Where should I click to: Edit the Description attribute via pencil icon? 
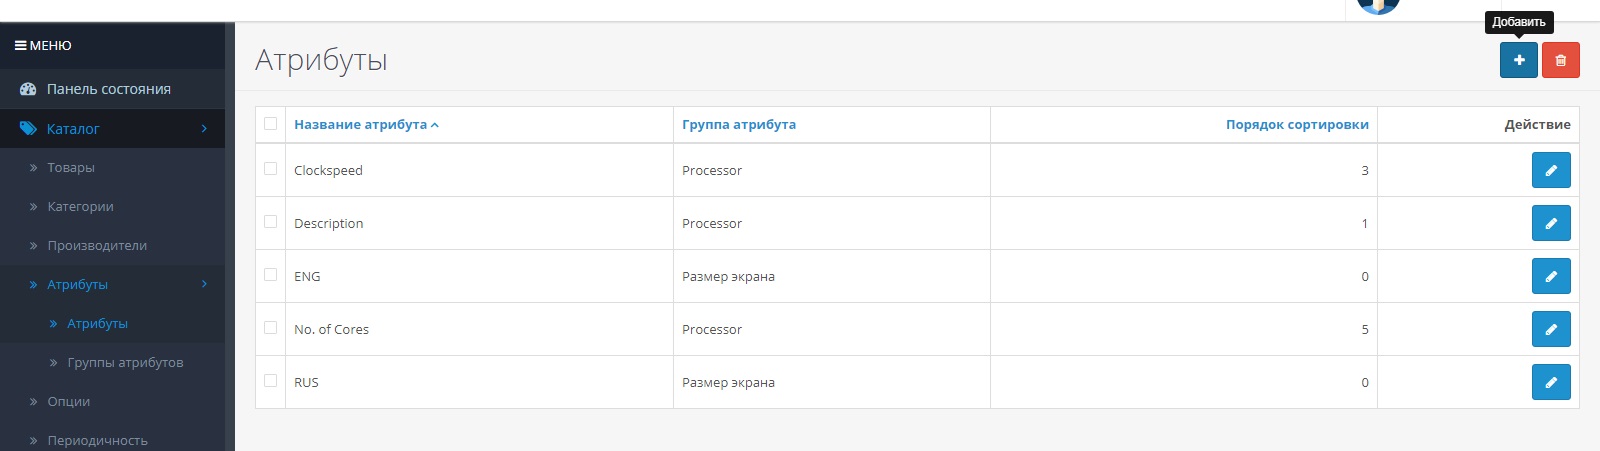coord(1550,223)
